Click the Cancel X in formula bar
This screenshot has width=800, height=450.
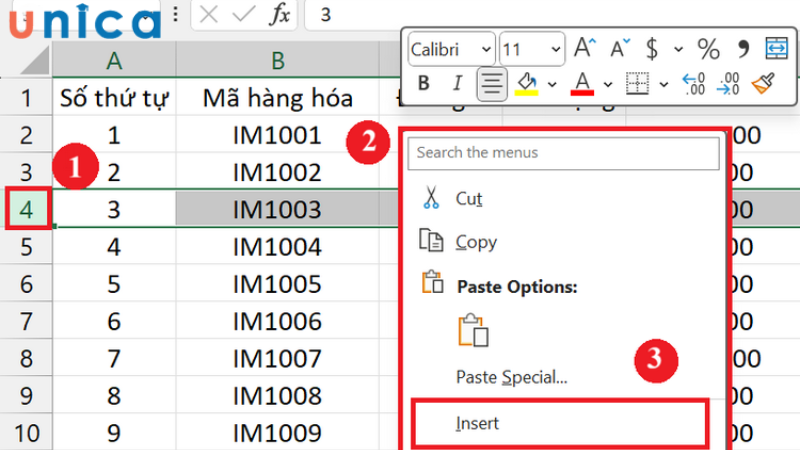[209, 14]
